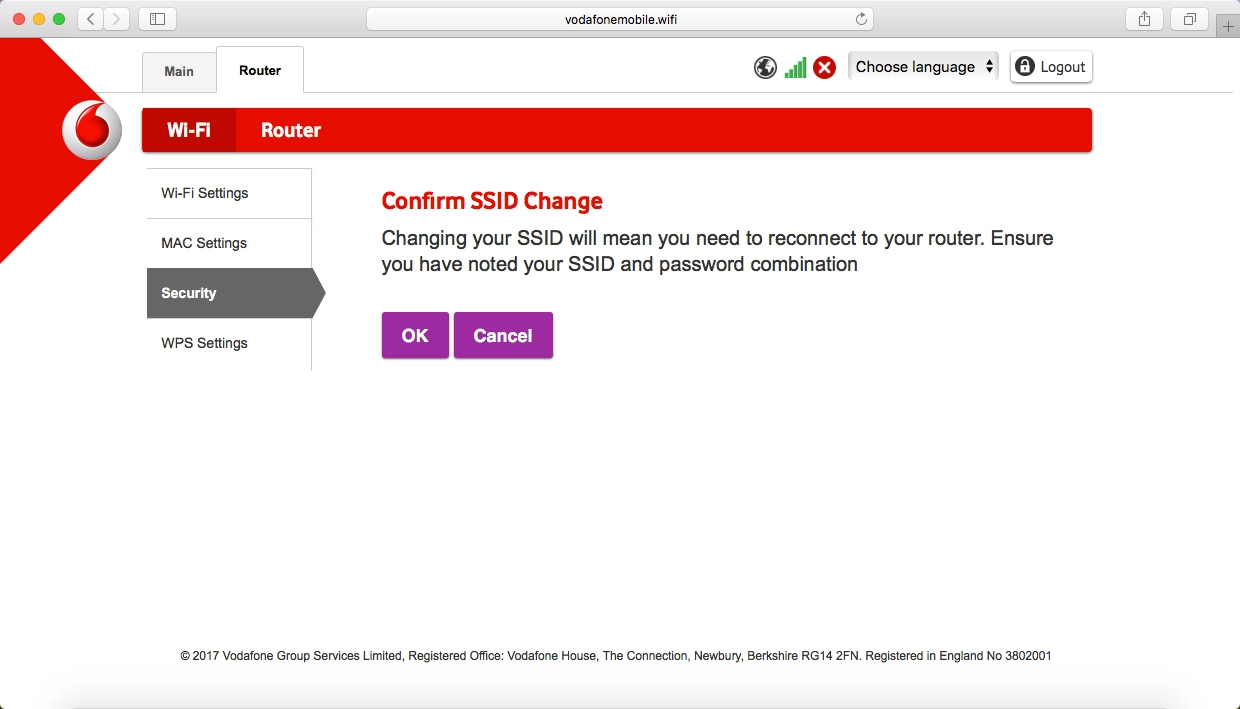The height and width of the screenshot is (709, 1240).
Task: Click the globe internet status icon
Action: 765,68
